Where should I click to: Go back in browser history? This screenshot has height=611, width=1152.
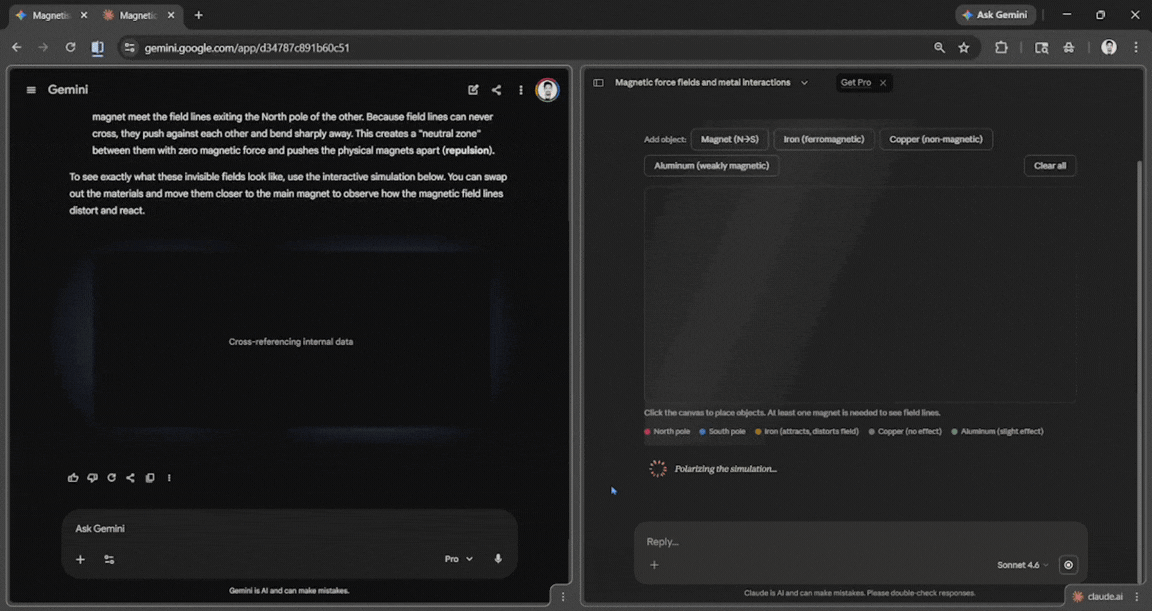coord(16,48)
